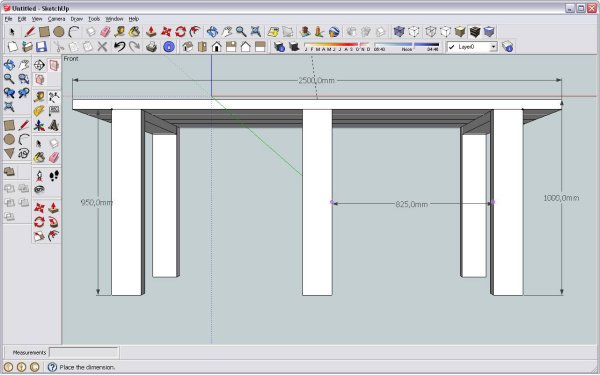Select the 3D Text tool in left panel
The width and height of the screenshot is (600, 375).
click(x=54, y=126)
